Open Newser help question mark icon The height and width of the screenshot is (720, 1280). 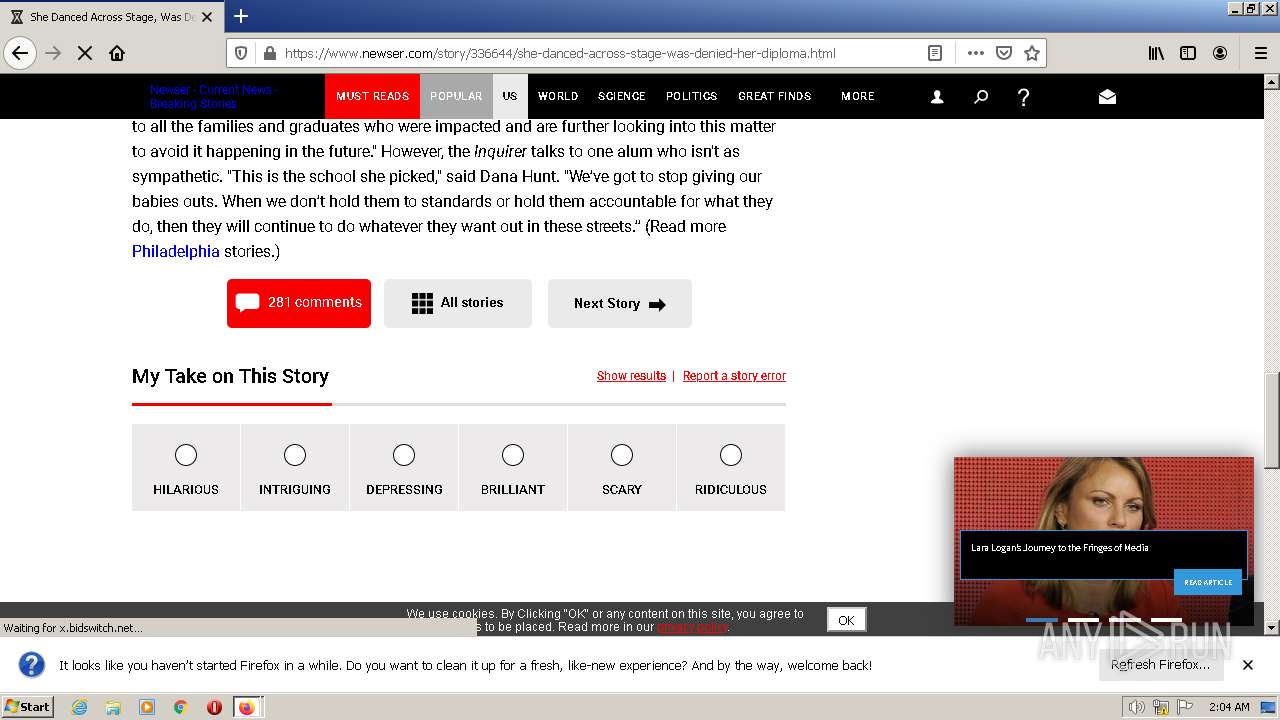pyautogui.click(x=1023, y=97)
